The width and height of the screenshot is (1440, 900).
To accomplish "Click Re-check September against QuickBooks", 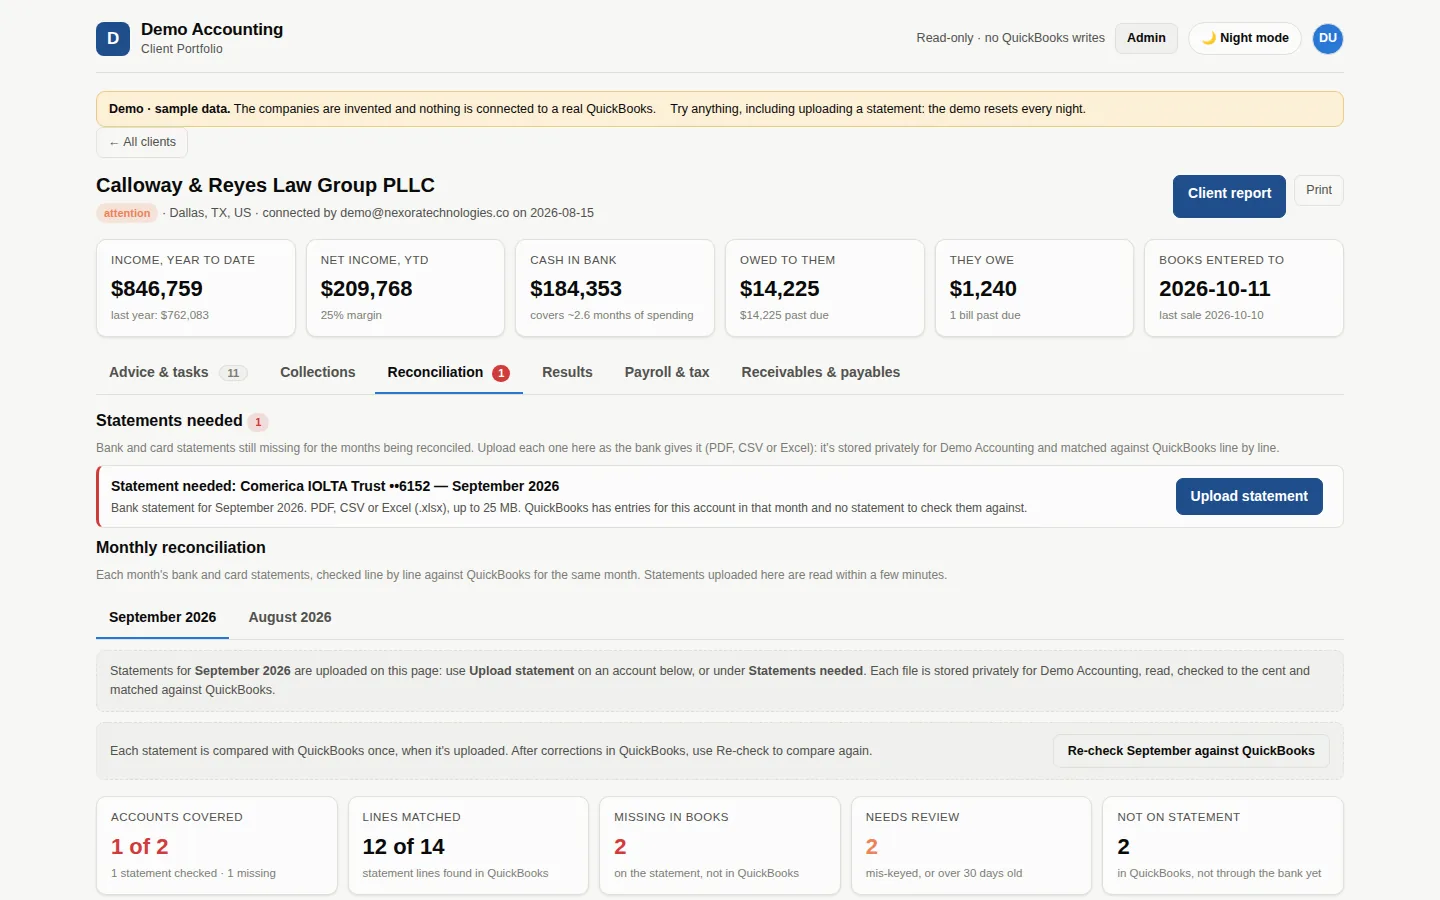I will 1191,751.
